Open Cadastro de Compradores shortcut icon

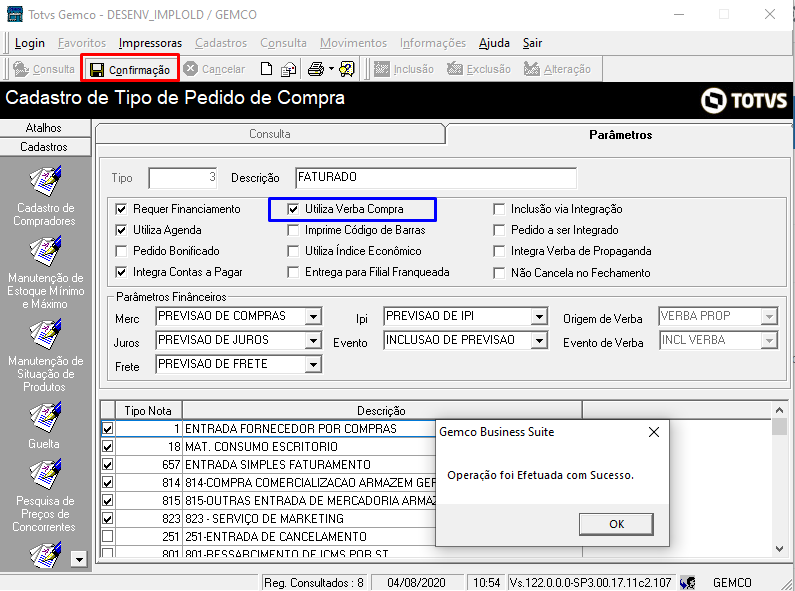click(x=45, y=181)
